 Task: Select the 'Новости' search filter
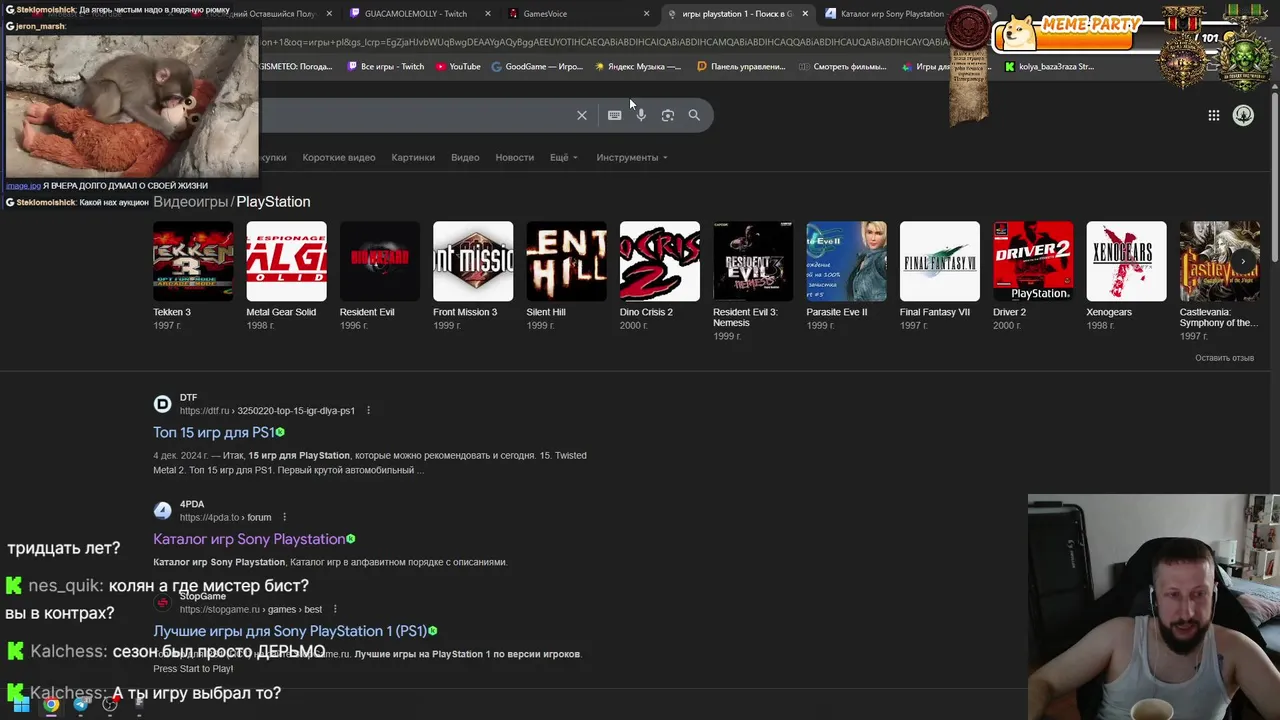pyautogui.click(x=514, y=157)
